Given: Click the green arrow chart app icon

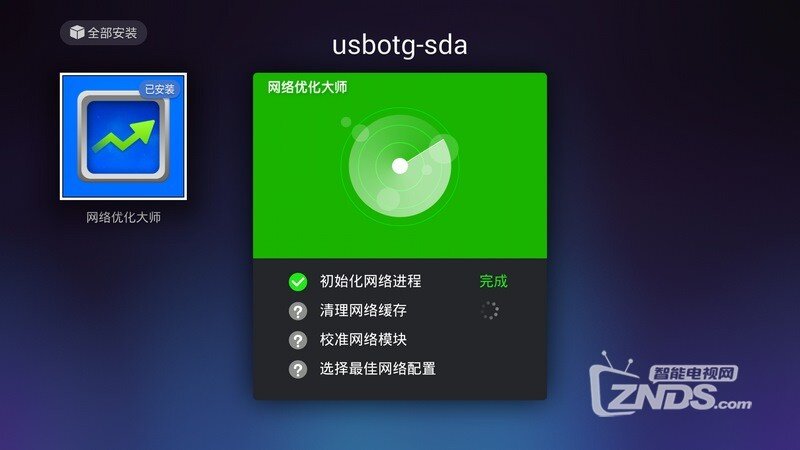Looking at the screenshot, I should coord(123,136).
